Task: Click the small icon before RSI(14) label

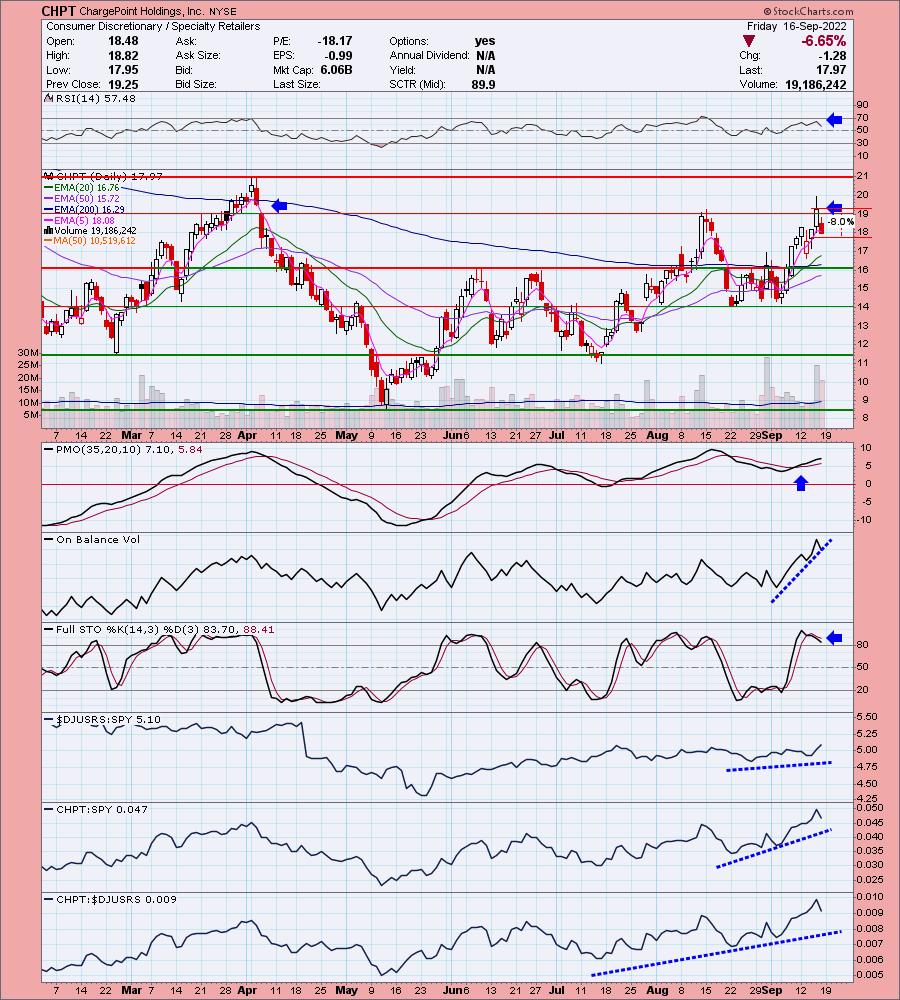Action: (x=49, y=98)
